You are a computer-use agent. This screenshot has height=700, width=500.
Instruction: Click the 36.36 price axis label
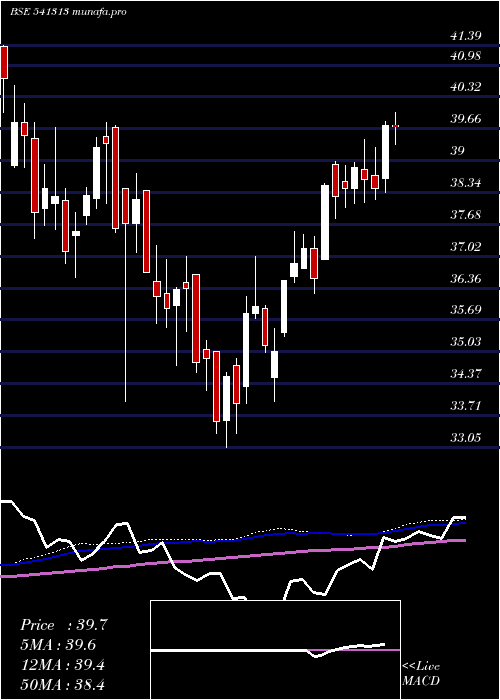pos(466,279)
